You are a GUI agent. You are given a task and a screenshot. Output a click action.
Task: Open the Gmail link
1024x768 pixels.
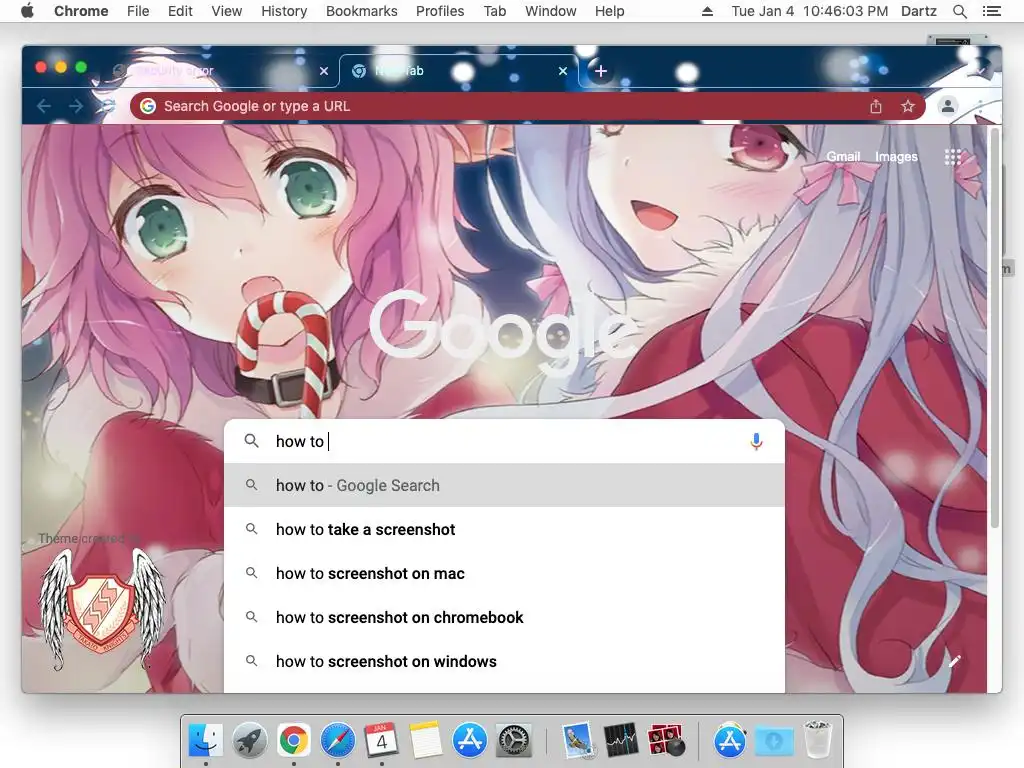[x=842, y=157]
